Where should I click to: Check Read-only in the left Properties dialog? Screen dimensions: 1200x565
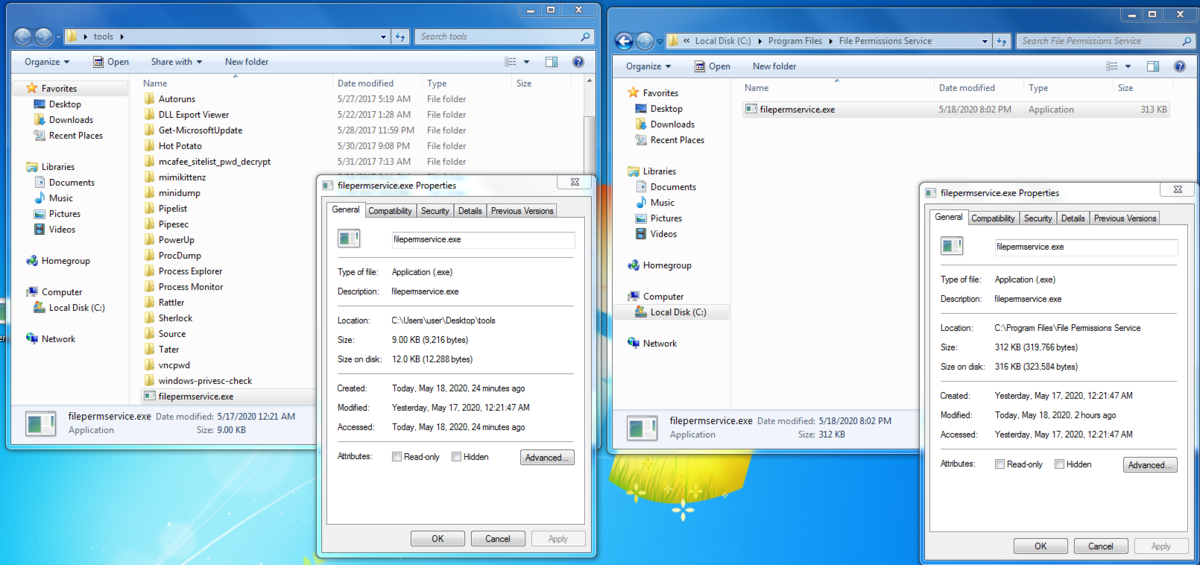397,457
